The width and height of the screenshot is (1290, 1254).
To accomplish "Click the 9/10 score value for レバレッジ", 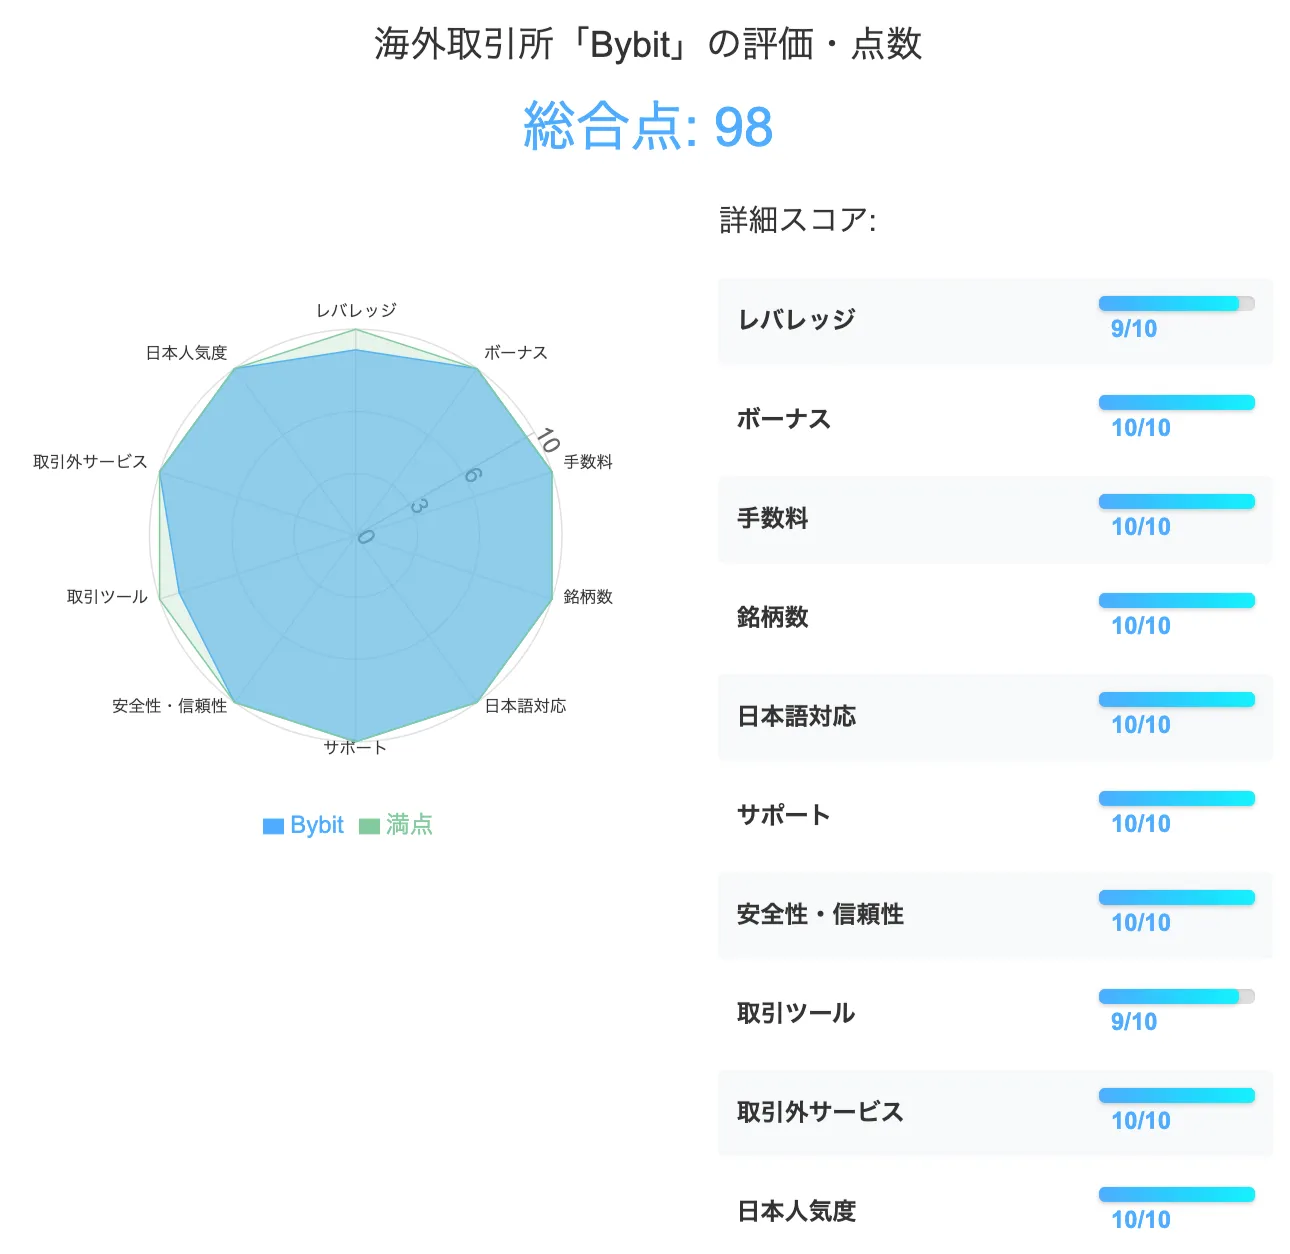I will click(x=1134, y=329).
